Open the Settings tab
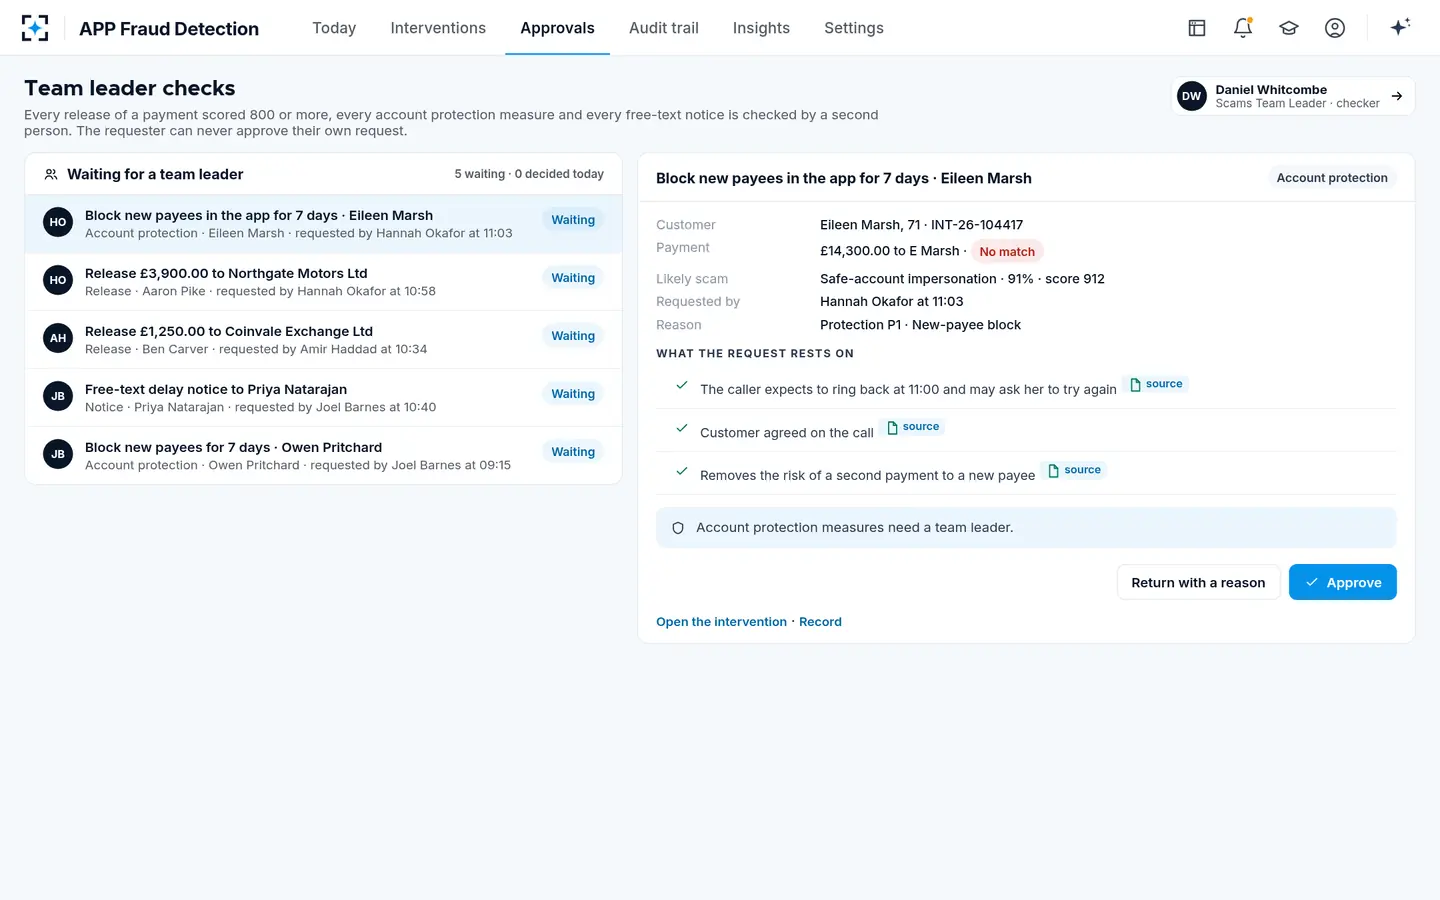Screen dimensions: 1440x900 coord(854,28)
